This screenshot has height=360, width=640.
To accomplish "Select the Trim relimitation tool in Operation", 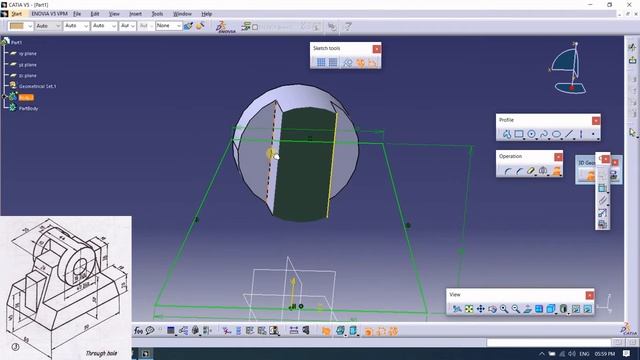I will [x=531, y=171].
